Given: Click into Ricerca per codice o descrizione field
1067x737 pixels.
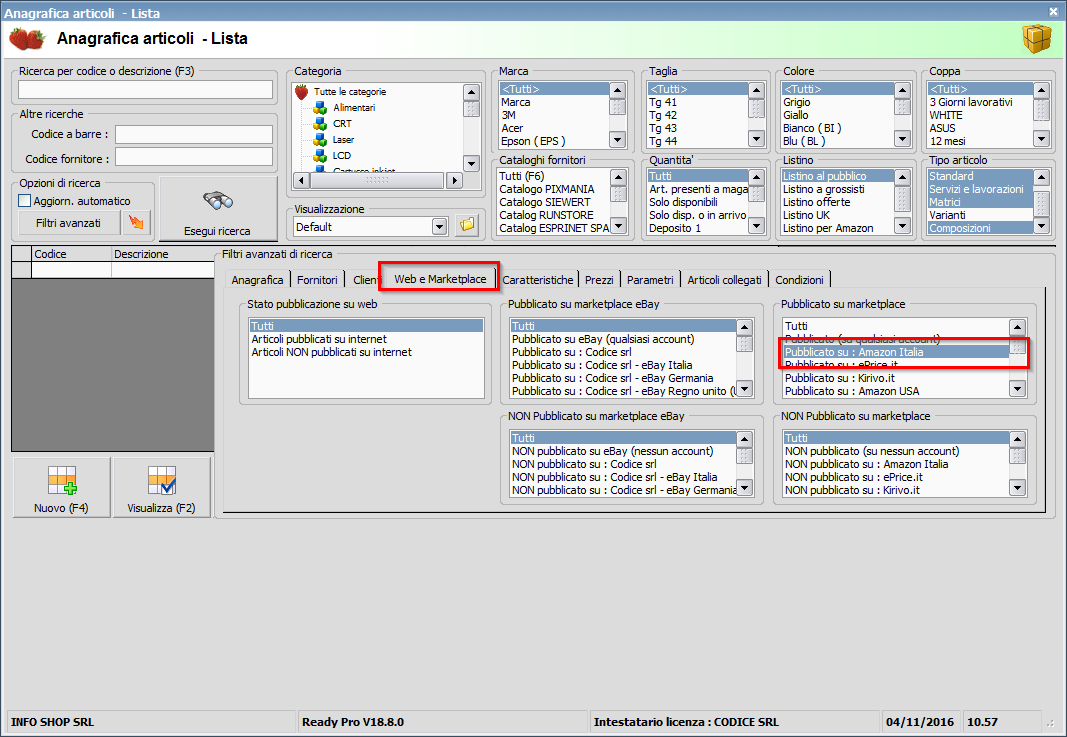Looking at the screenshot, I should pyautogui.click(x=145, y=89).
